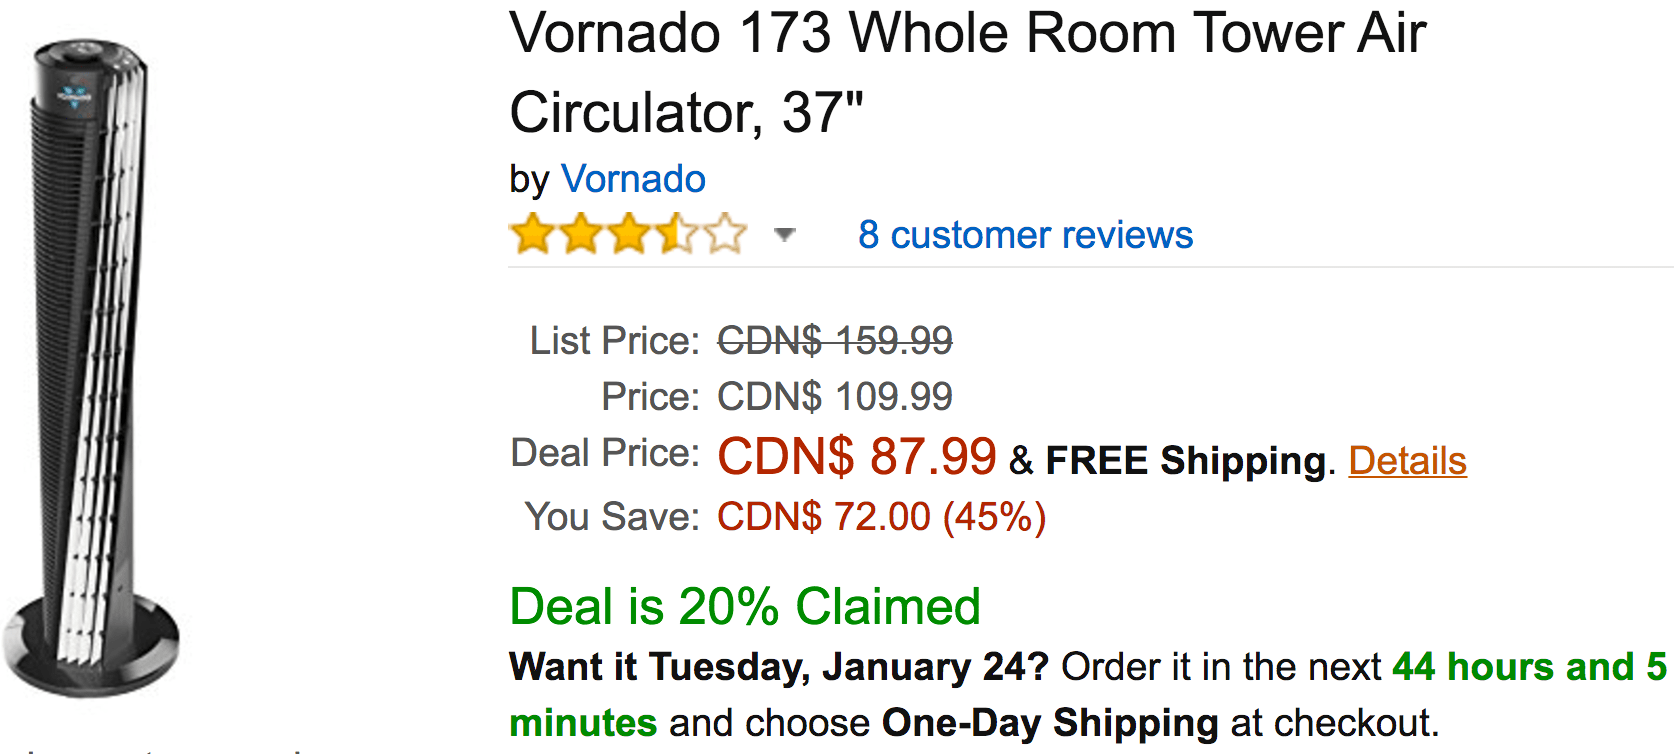Viewport: 1674px width, 754px height.
Task: Click the half-filled fourth rating star
Action: point(677,234)
